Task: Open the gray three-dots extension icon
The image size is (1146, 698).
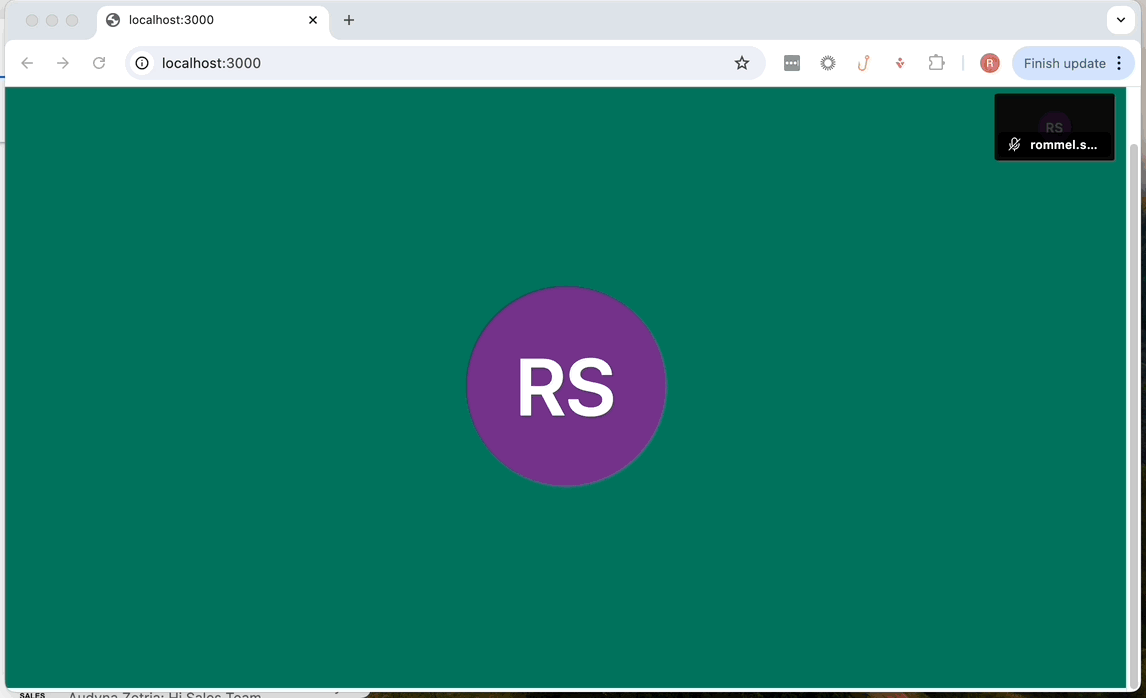Action: [x=792, y=63]
